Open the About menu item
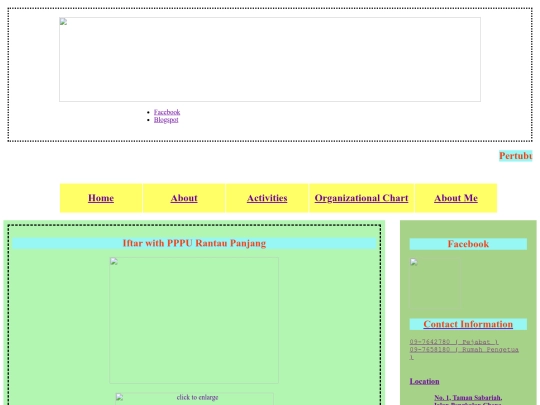This screenshot has height=405, width=540. (184, 198)
